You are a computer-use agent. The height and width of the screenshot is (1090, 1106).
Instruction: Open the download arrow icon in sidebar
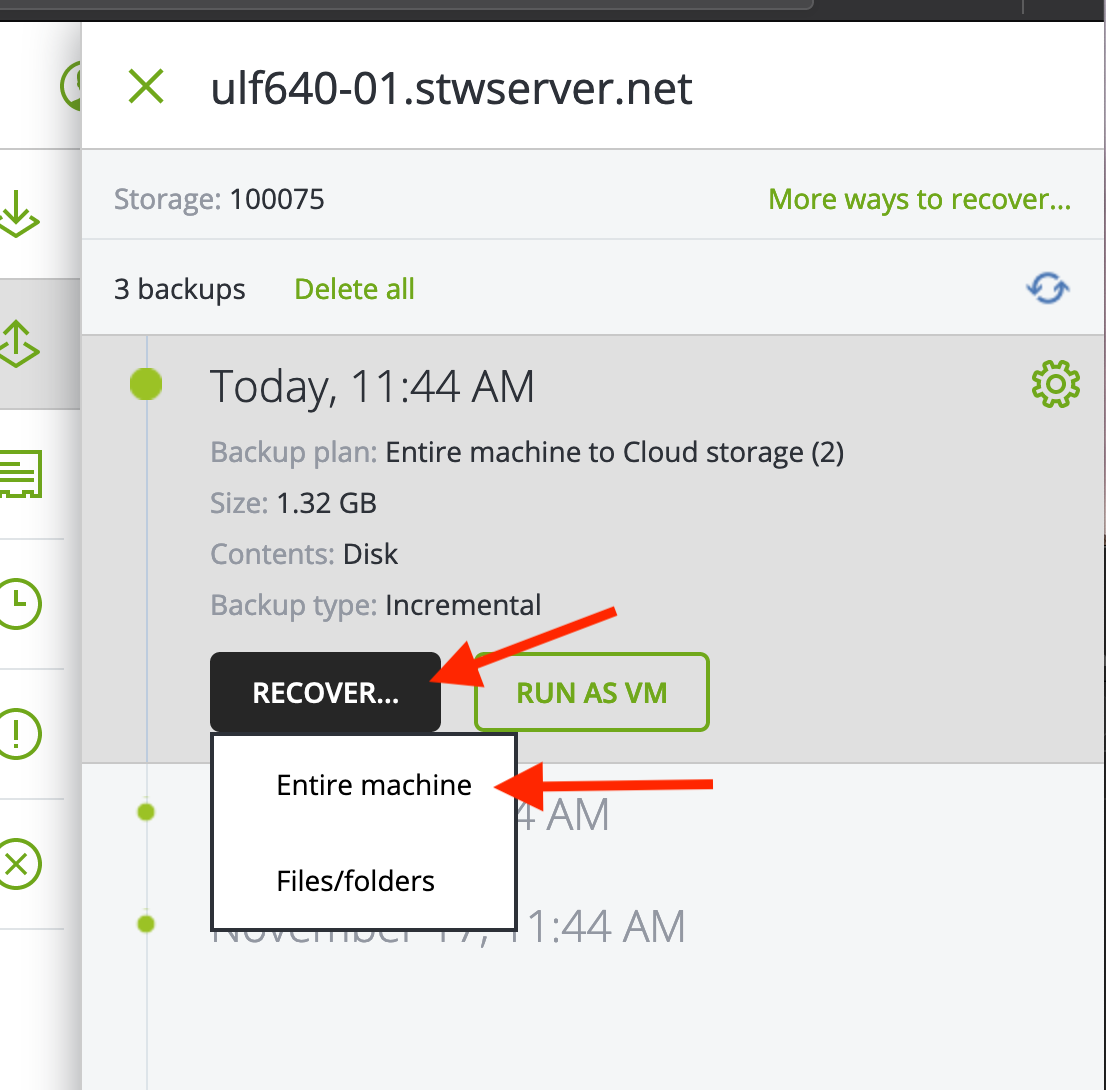tap(18, 214)
